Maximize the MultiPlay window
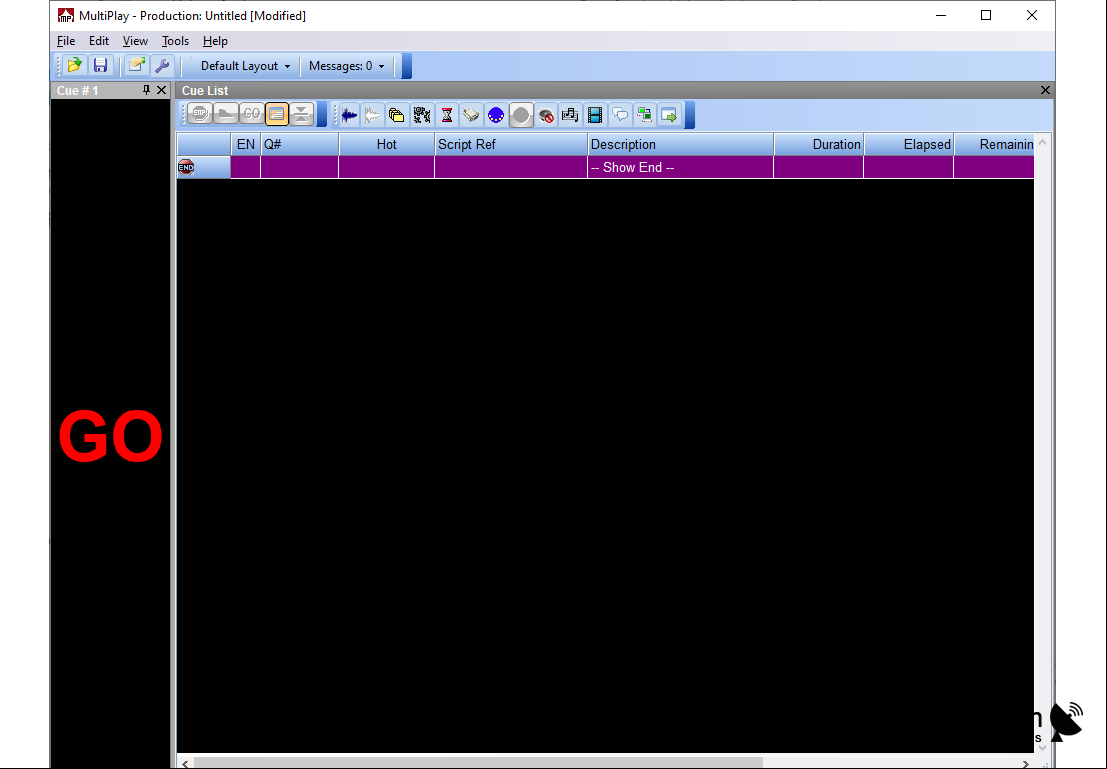Viewport: 1107px width, 769px height. click(986, 16)
